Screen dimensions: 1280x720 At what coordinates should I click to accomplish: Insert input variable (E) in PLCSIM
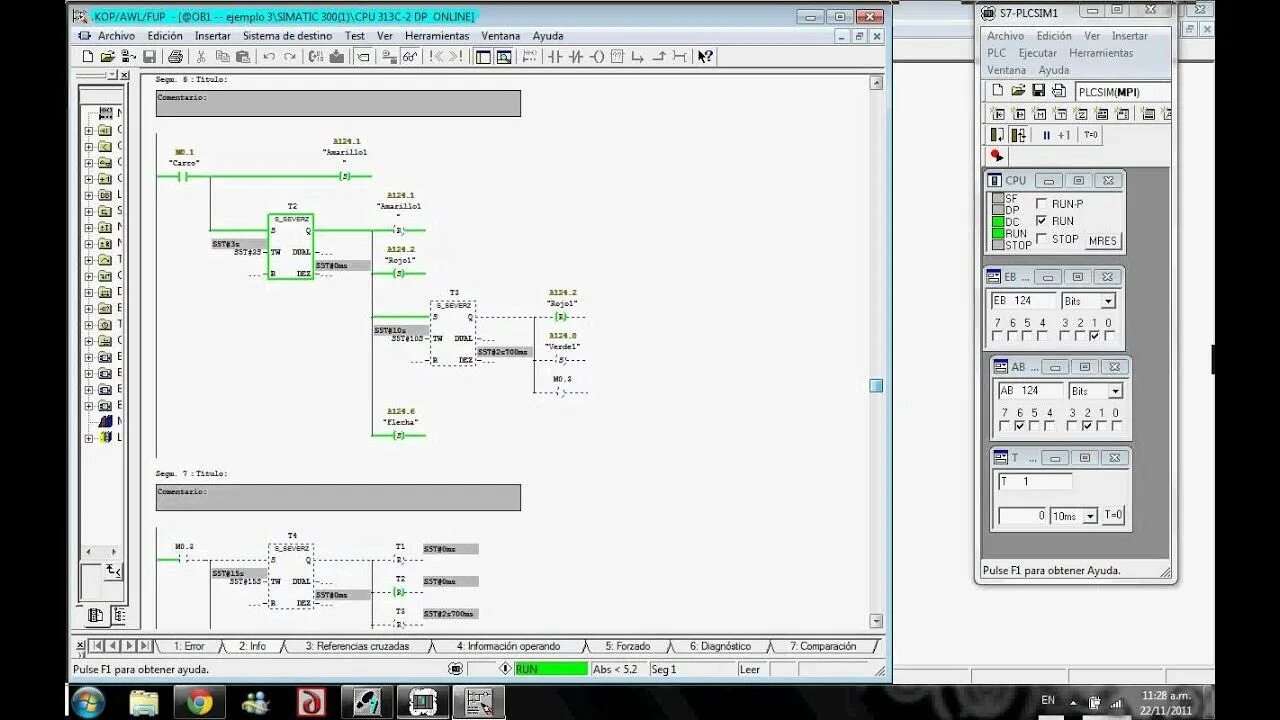(998, 114)
